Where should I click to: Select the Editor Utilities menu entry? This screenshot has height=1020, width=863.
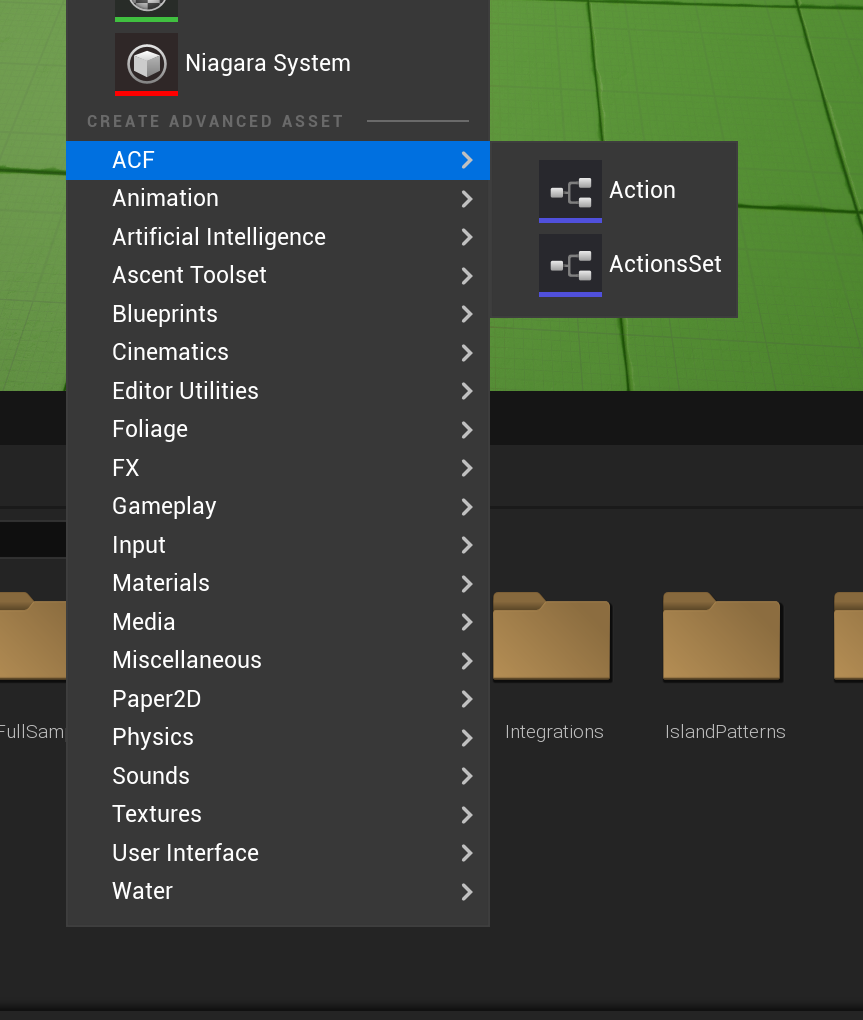185,391
